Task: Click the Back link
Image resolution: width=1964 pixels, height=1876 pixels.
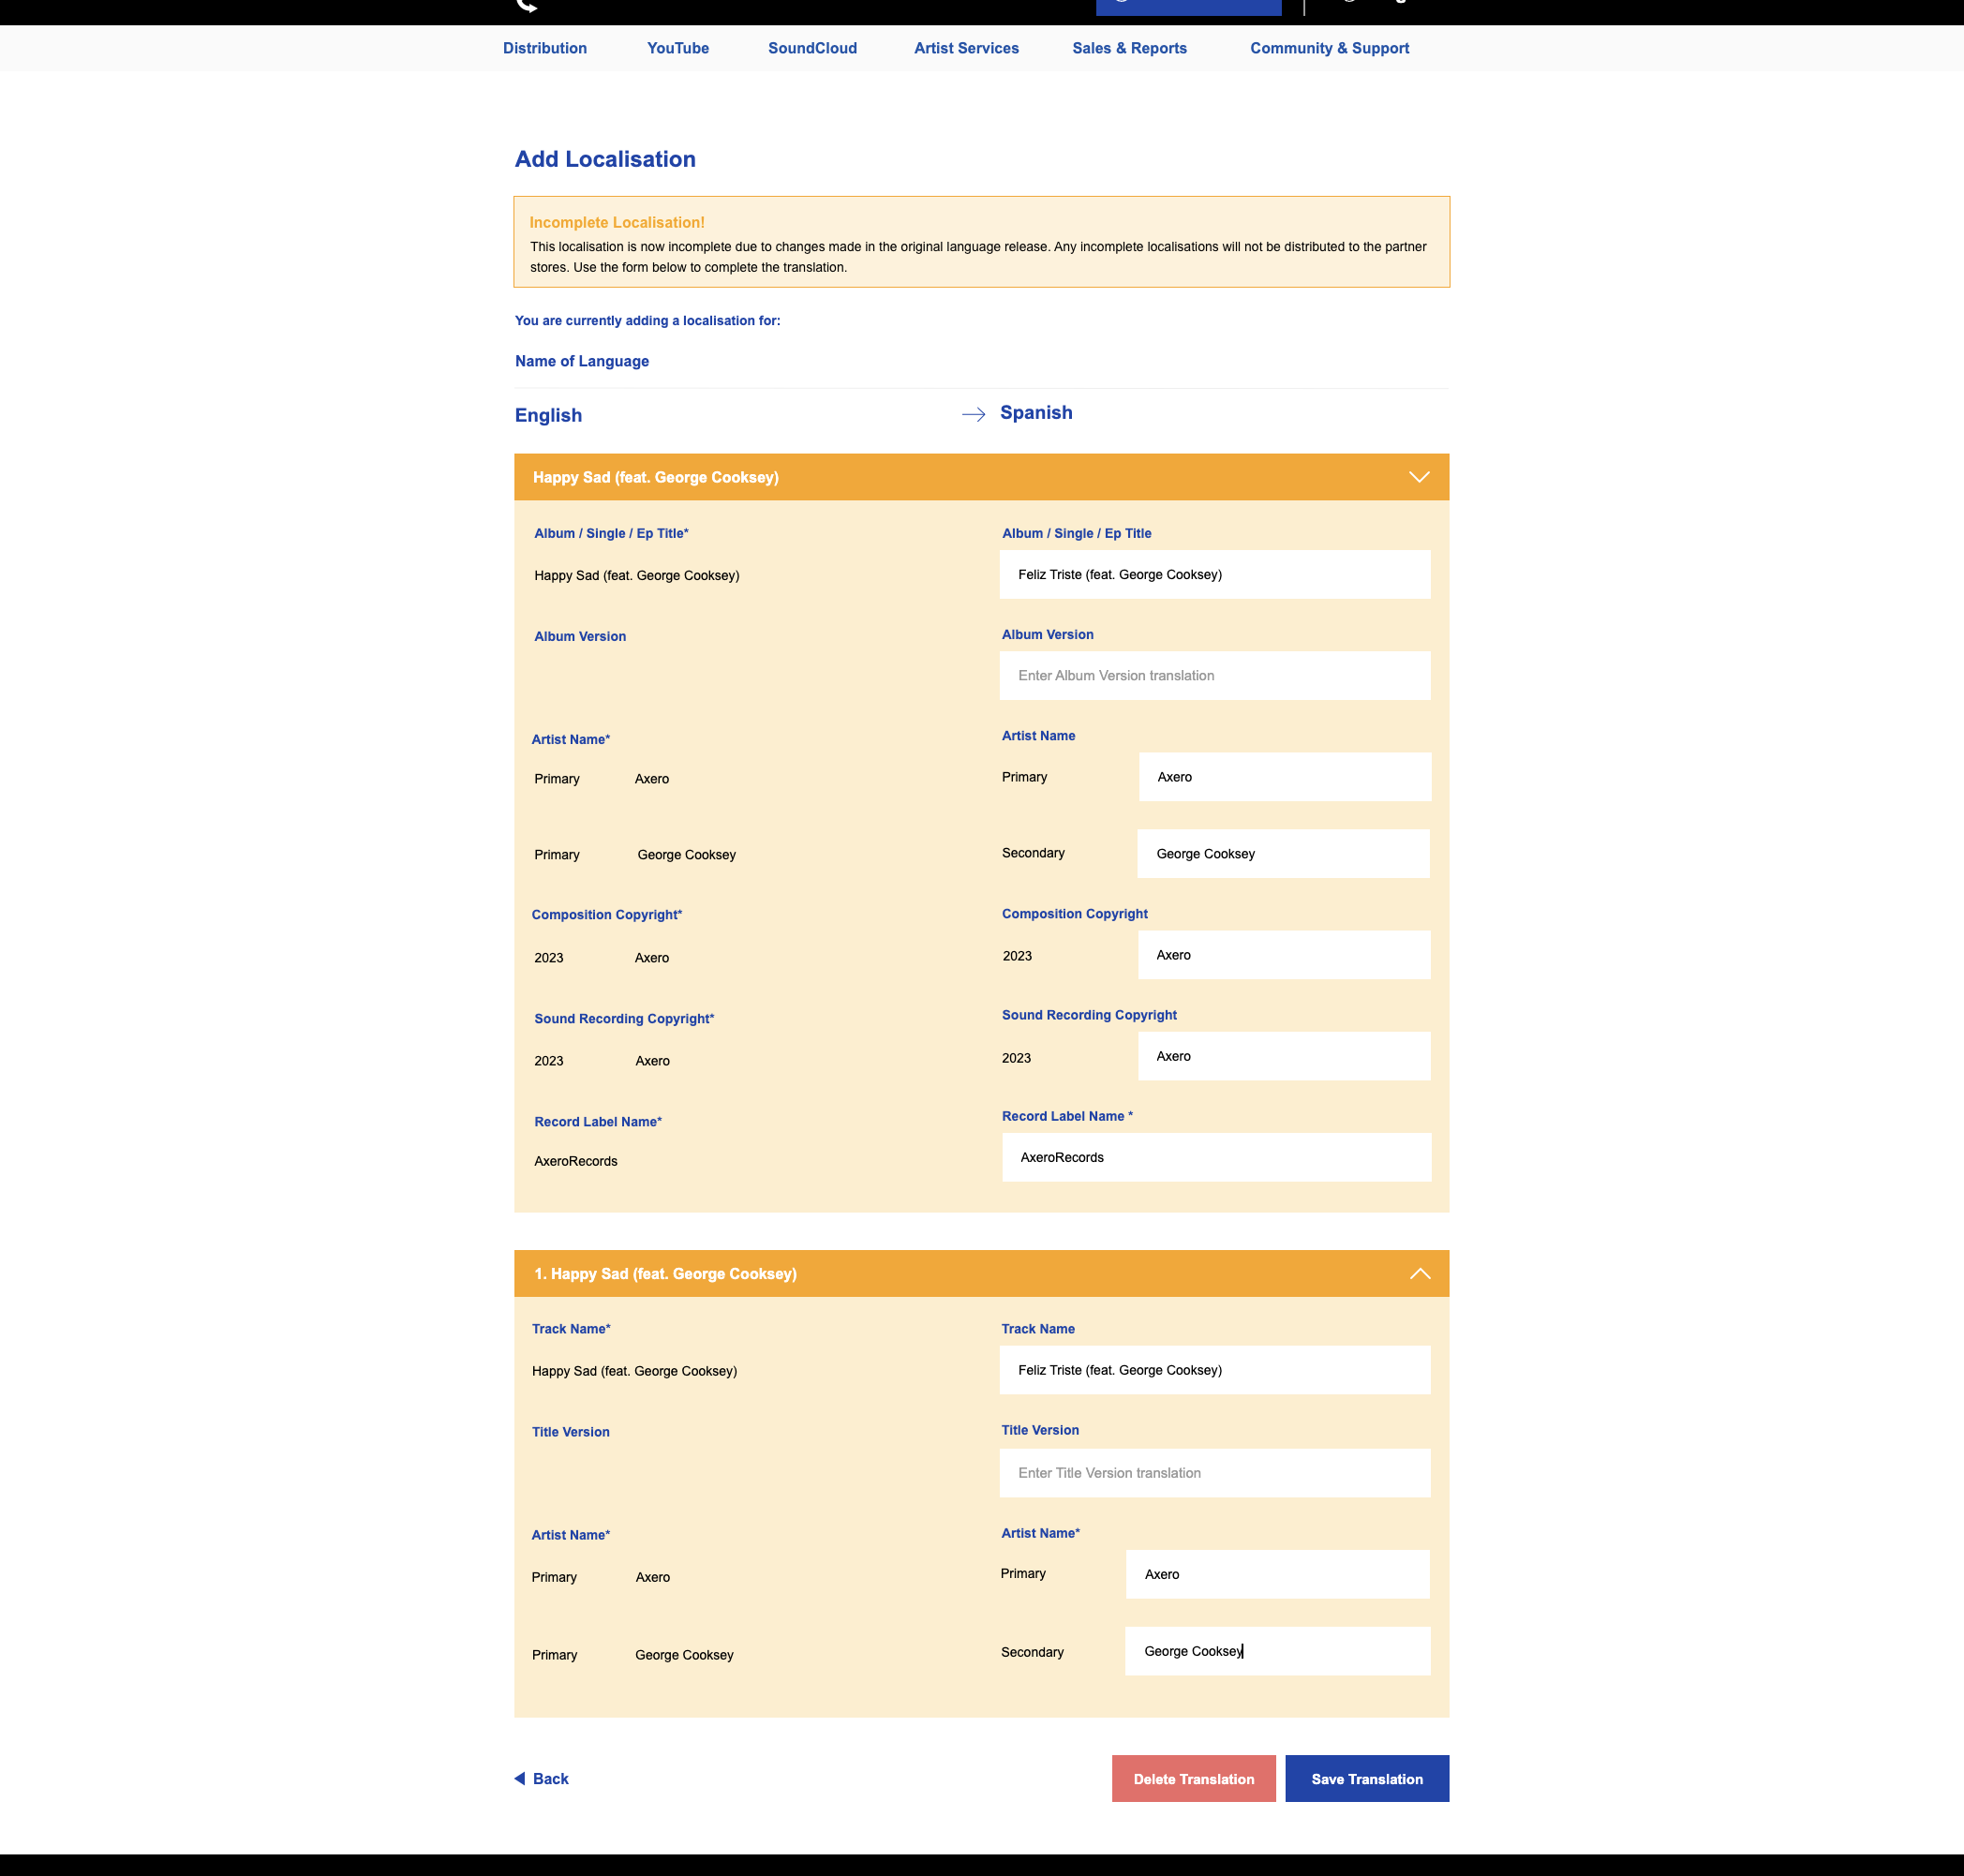Action: coord(550,1778)
